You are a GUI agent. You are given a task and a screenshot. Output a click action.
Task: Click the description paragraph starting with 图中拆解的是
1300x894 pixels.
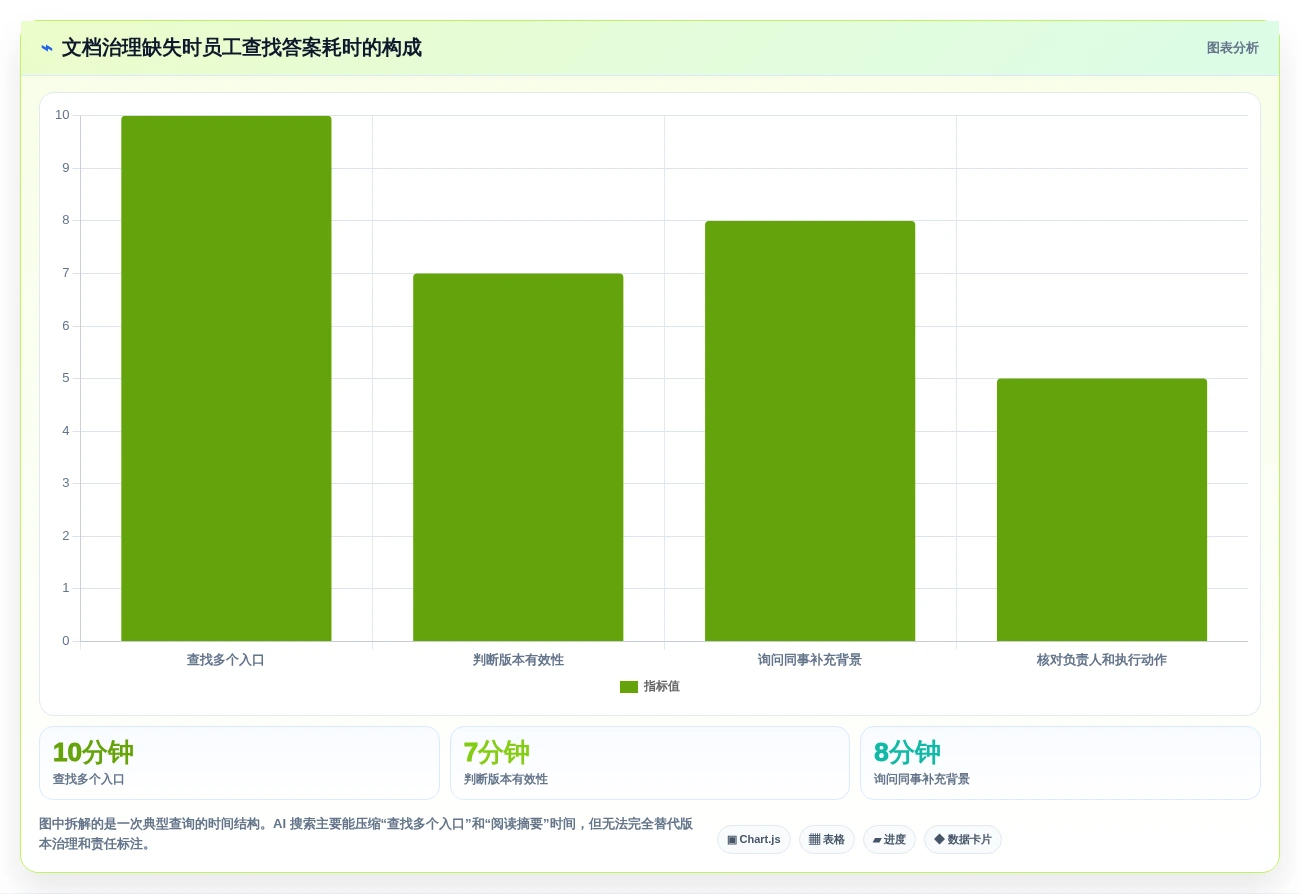click(x=366, y=834)
